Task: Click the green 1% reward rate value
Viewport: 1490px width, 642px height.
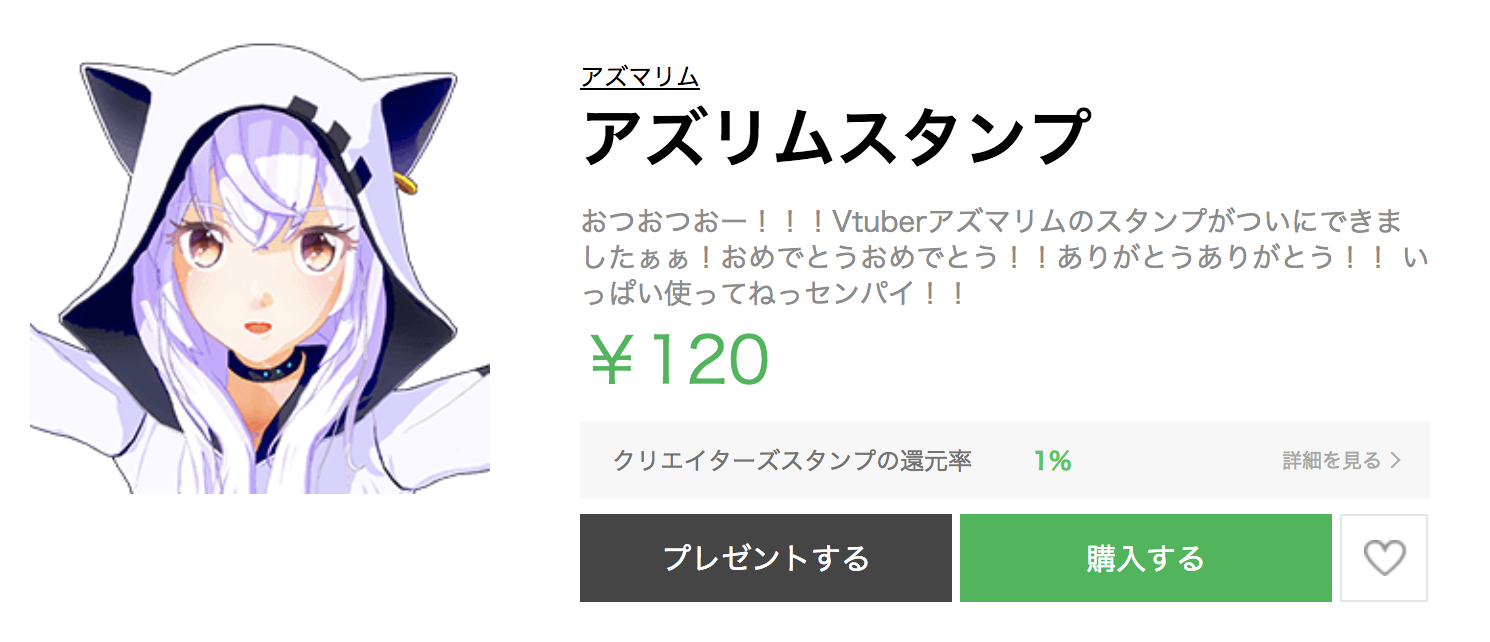Action: [x=1052, y=461]
